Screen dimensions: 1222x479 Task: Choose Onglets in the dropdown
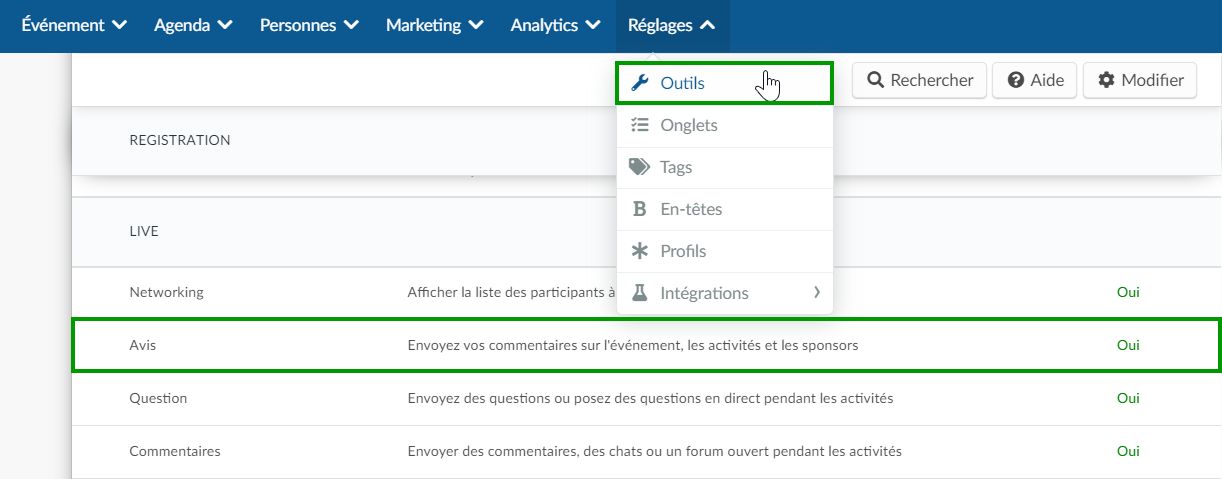724,125
